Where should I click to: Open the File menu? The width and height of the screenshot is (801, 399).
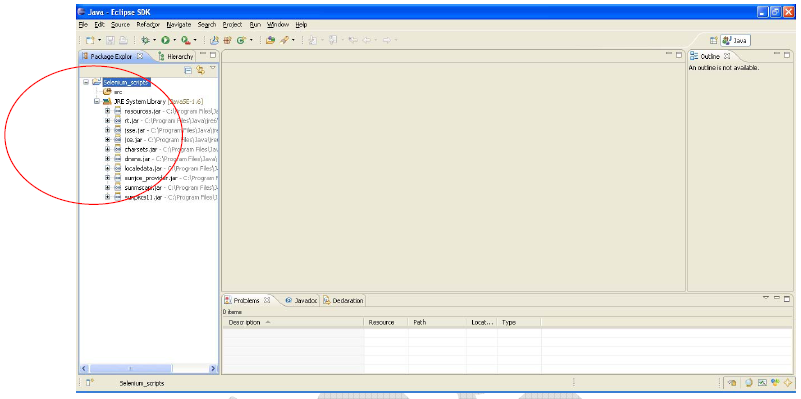83,25
